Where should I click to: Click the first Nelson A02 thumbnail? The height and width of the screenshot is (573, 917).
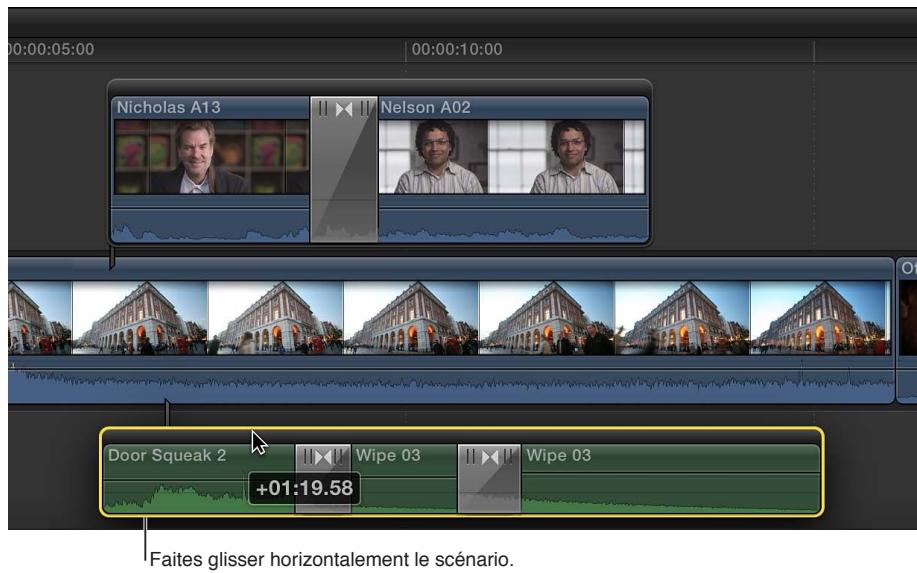[433, 157]
